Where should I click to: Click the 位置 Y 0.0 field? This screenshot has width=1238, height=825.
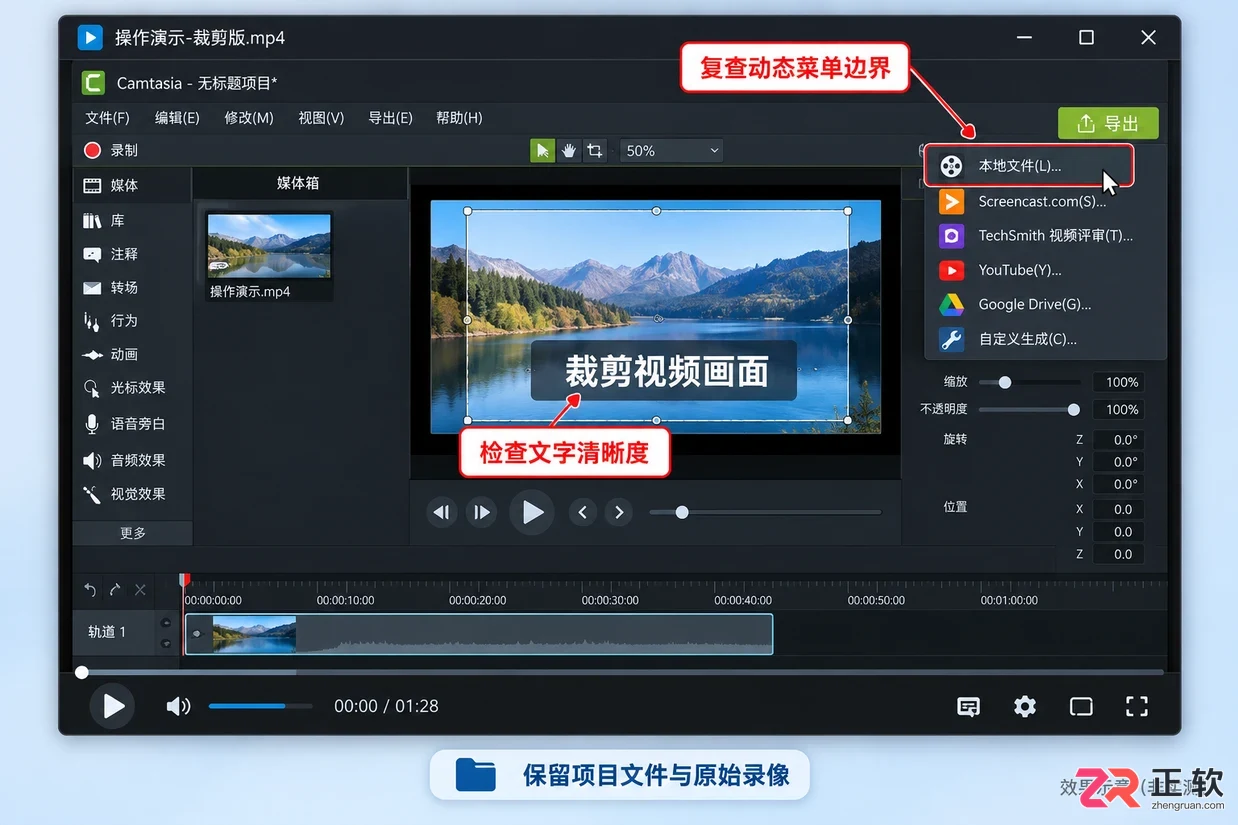click(1118, 532)
